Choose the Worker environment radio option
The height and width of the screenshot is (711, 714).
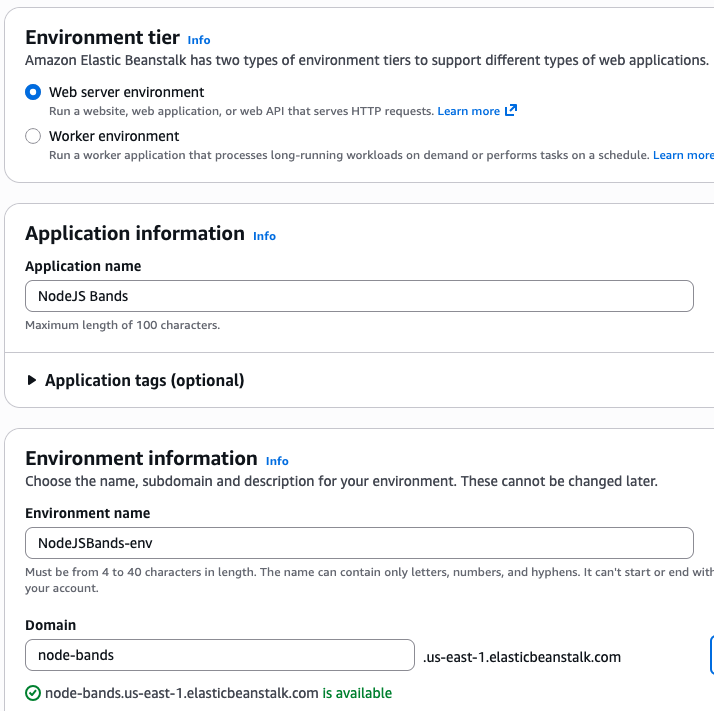click(x=33, y=136)
